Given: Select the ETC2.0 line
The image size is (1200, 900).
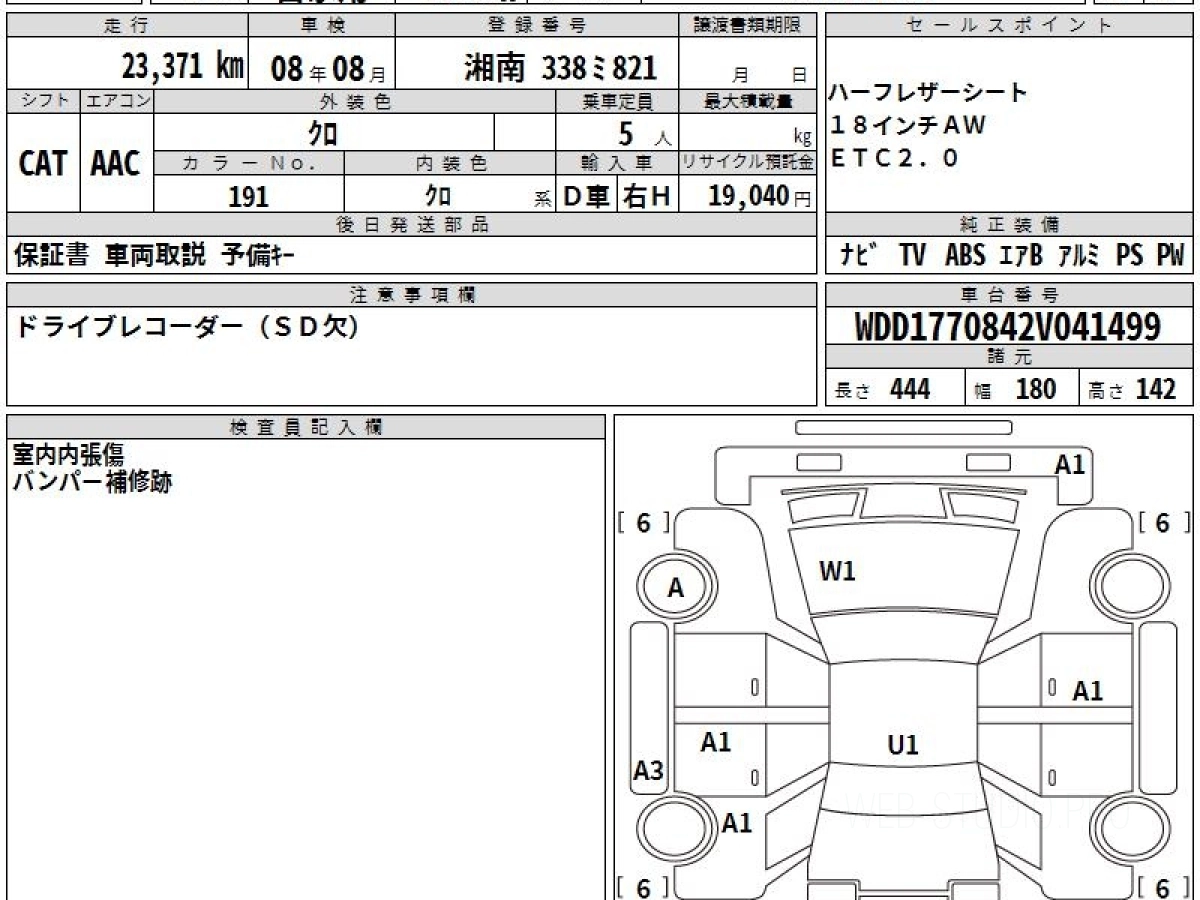Looking at the screenshot, I should click(x=894, y=158).
